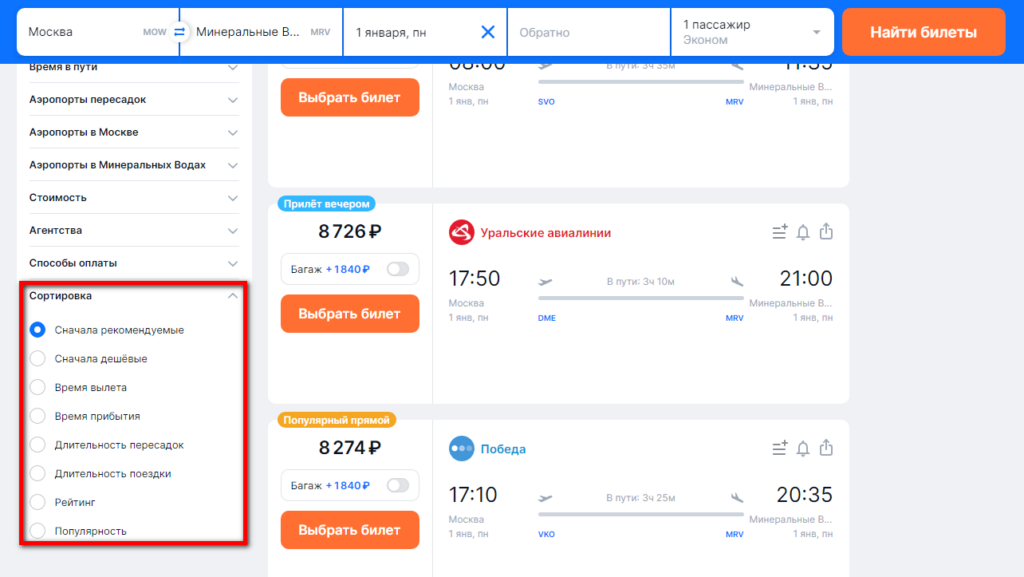Select 'Время вылета' sorting option
The image size is (1024, 577).
click(38, 387)
